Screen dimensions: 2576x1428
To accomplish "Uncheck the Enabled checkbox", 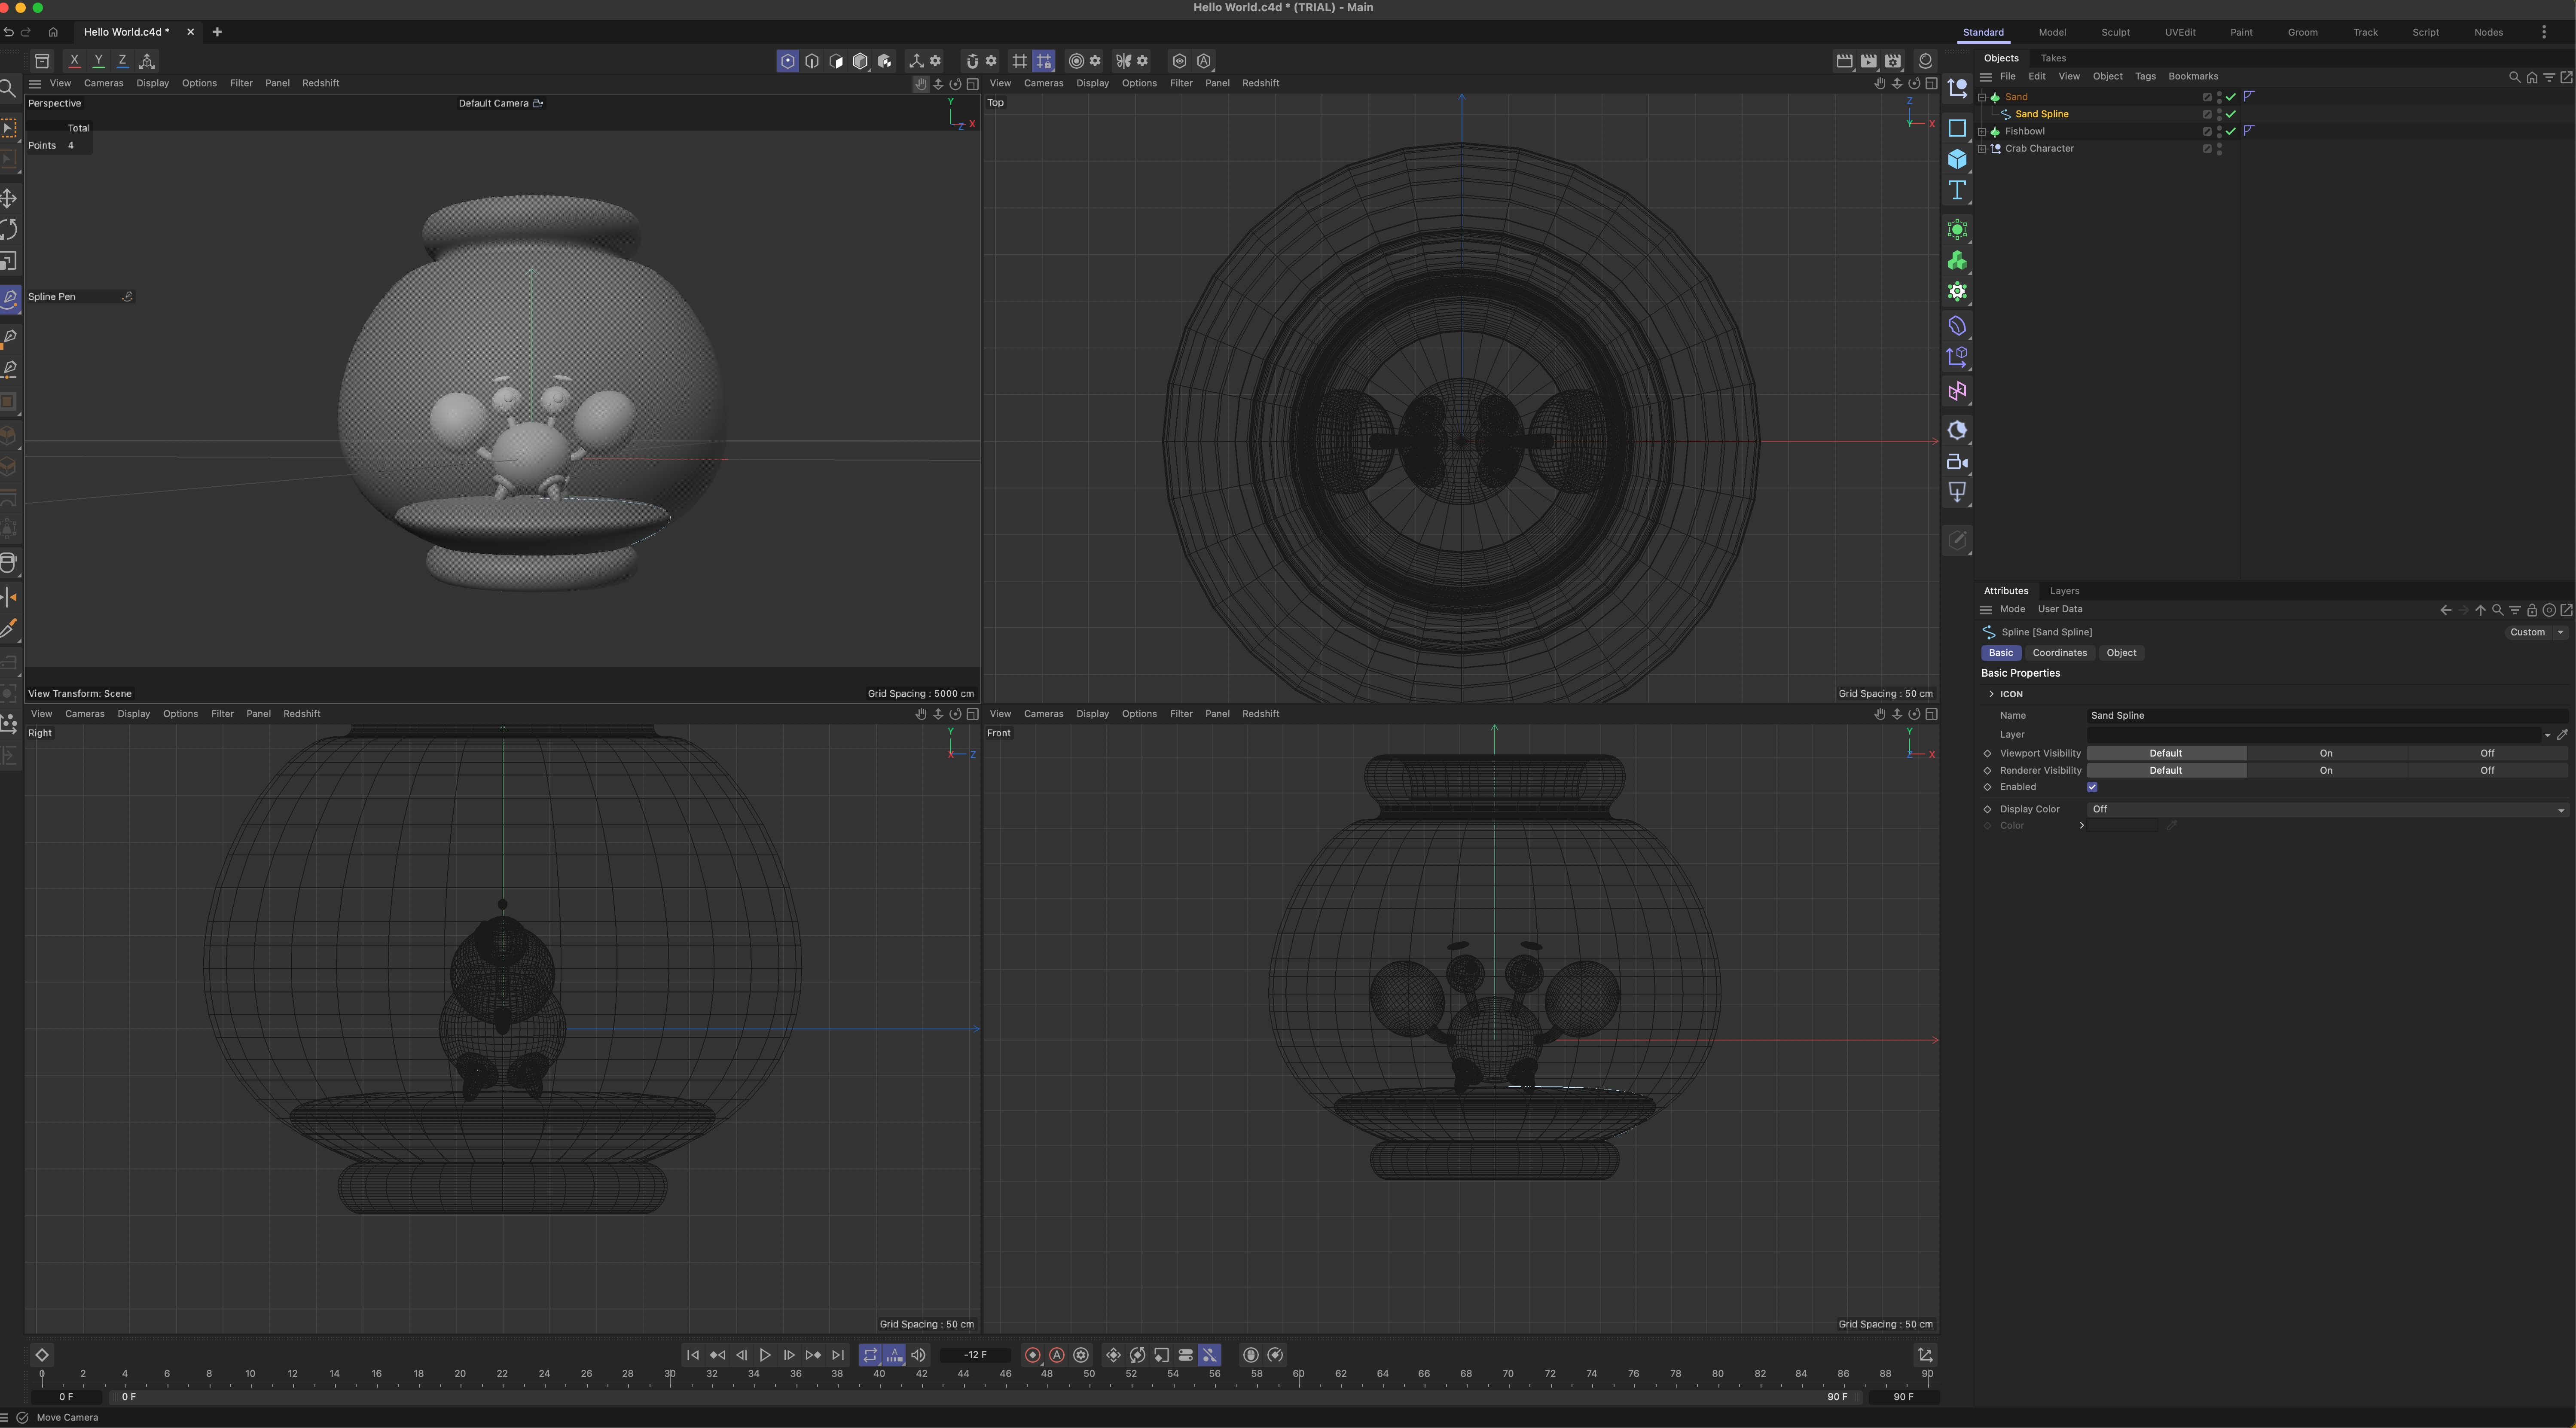I will [x=2092, y=787].
